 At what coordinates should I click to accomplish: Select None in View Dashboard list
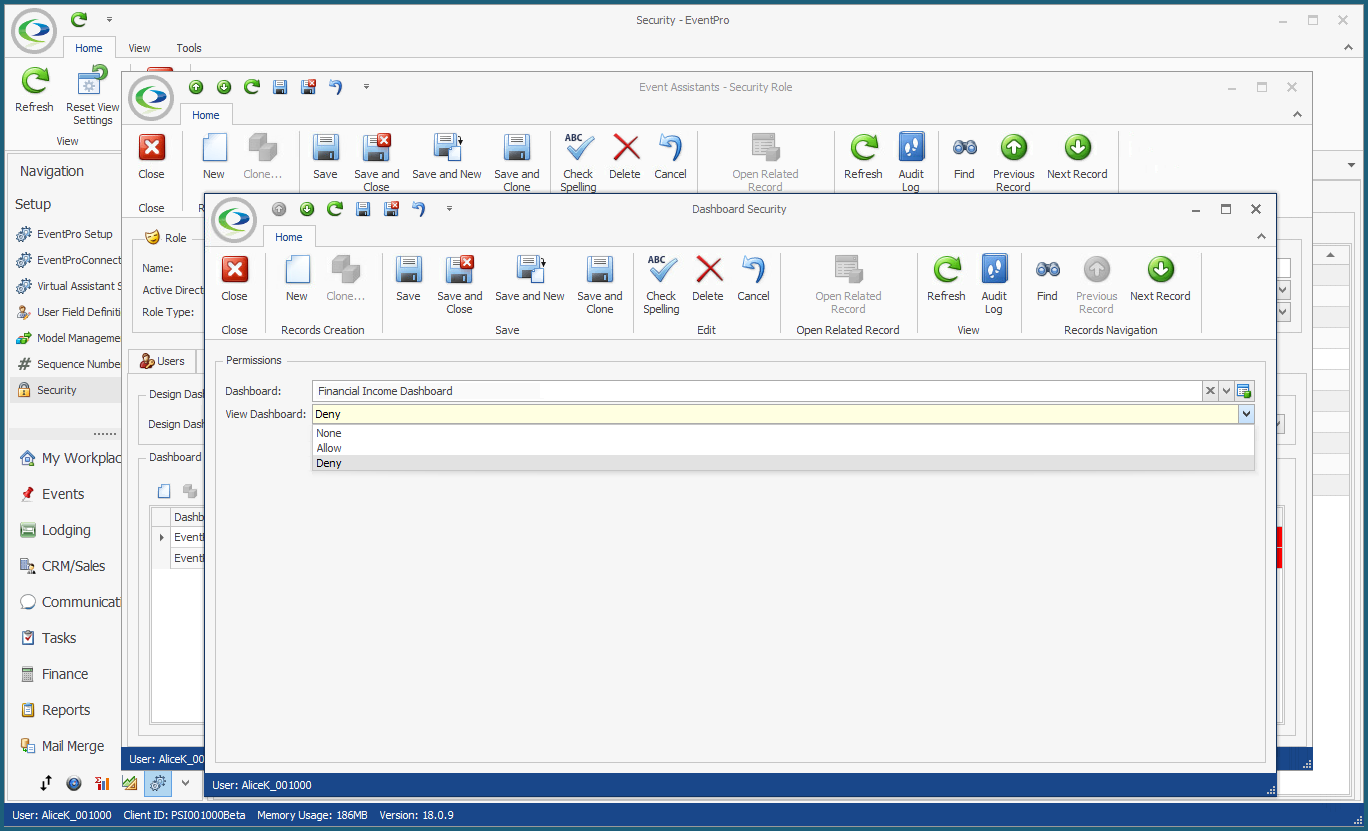(783, 433)
